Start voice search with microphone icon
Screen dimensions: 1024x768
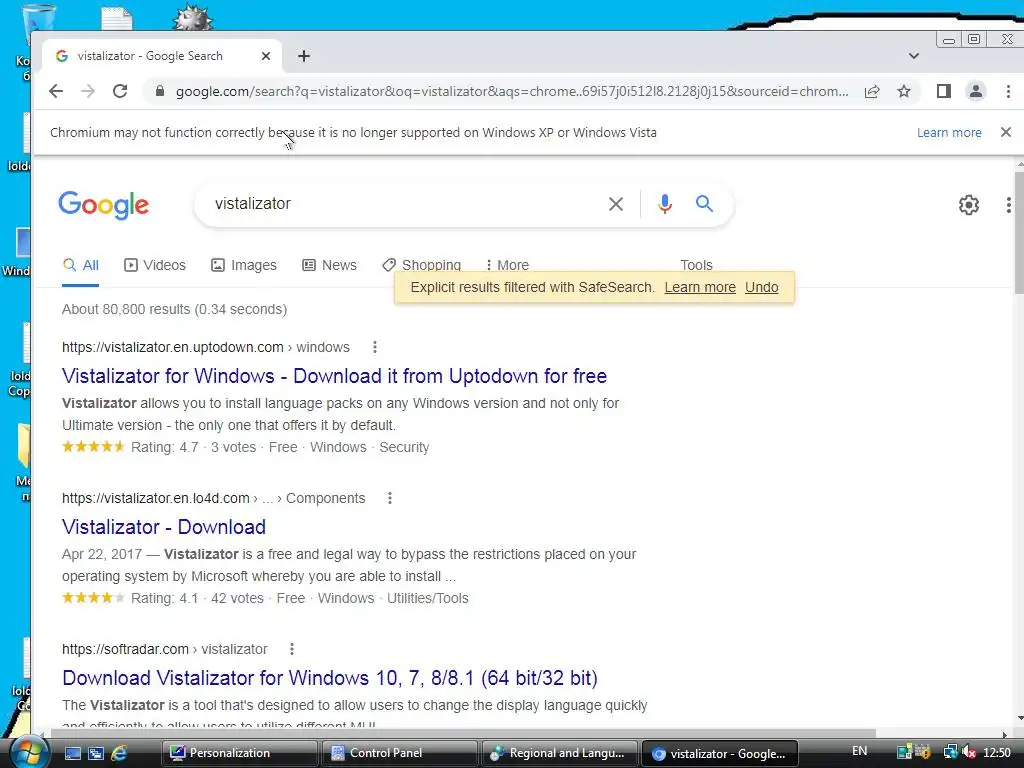click(665, 204)
